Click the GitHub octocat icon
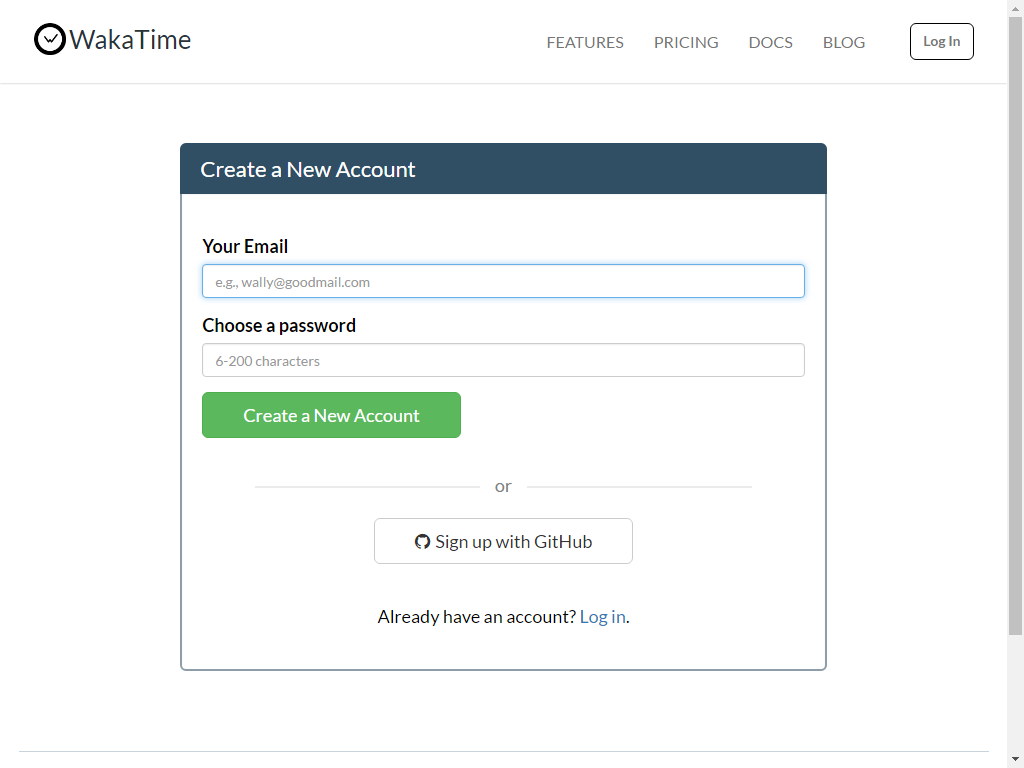Image resolution: width=1024 pixels, height=768 pixels. click(422, 542)
